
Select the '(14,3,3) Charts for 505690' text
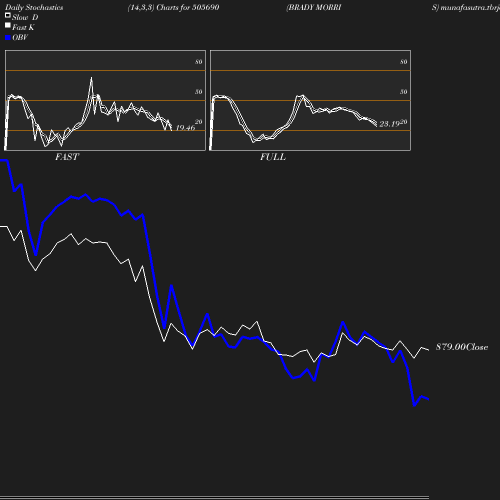pyautogui.click(x=173, y=8)
